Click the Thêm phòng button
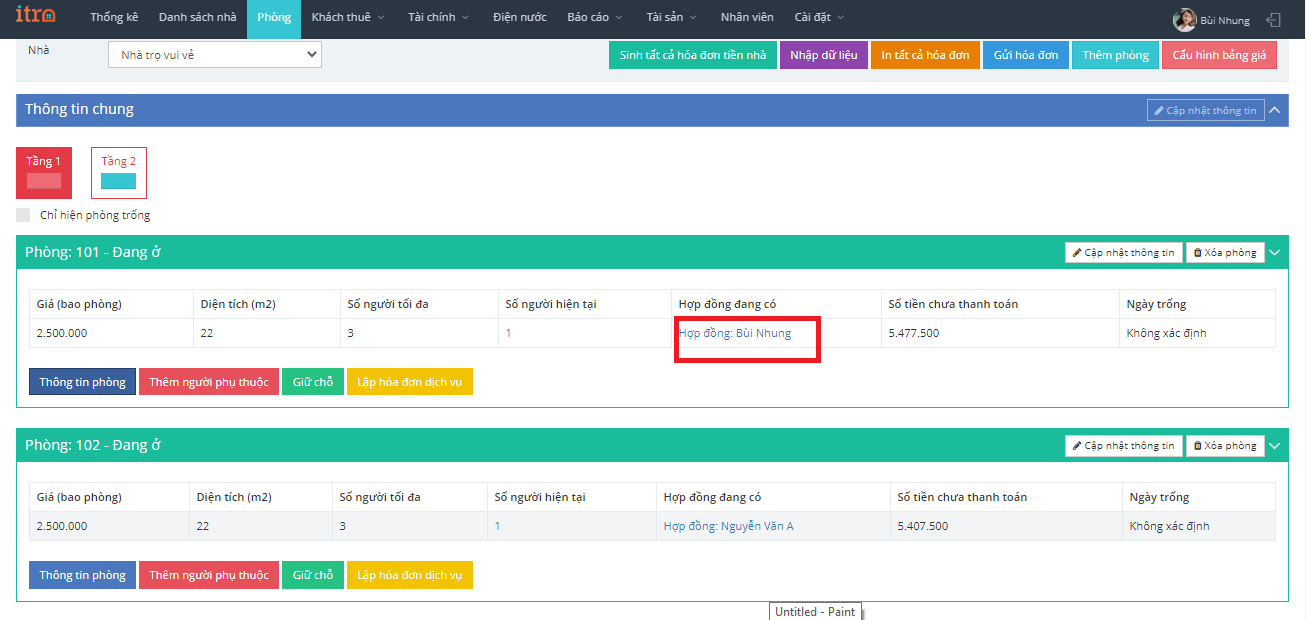This screenshot has height=620, width=1306. [1115, 55]
